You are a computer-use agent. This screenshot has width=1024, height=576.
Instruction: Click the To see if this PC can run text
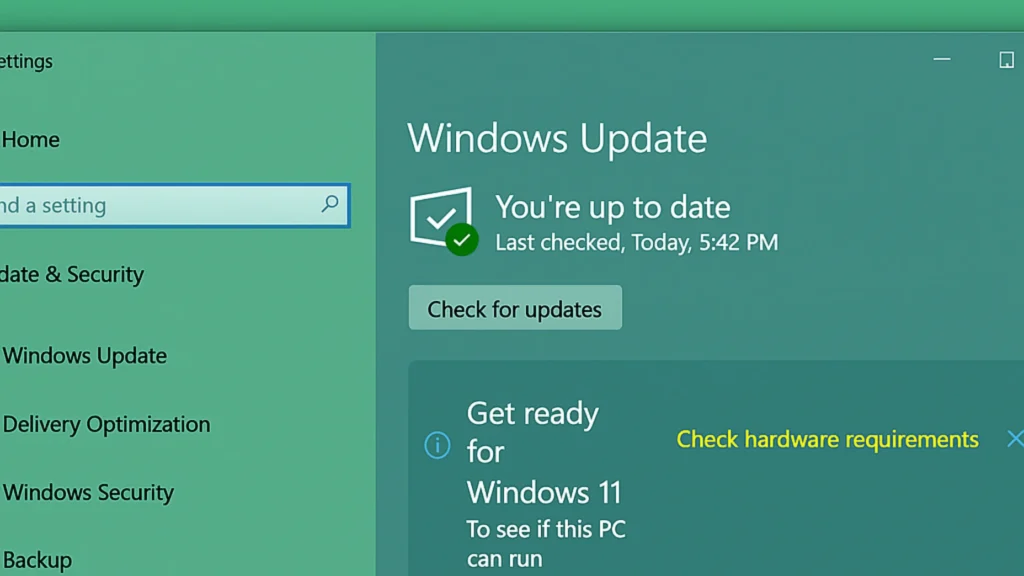pyautogui.click(x=545, y=542)
